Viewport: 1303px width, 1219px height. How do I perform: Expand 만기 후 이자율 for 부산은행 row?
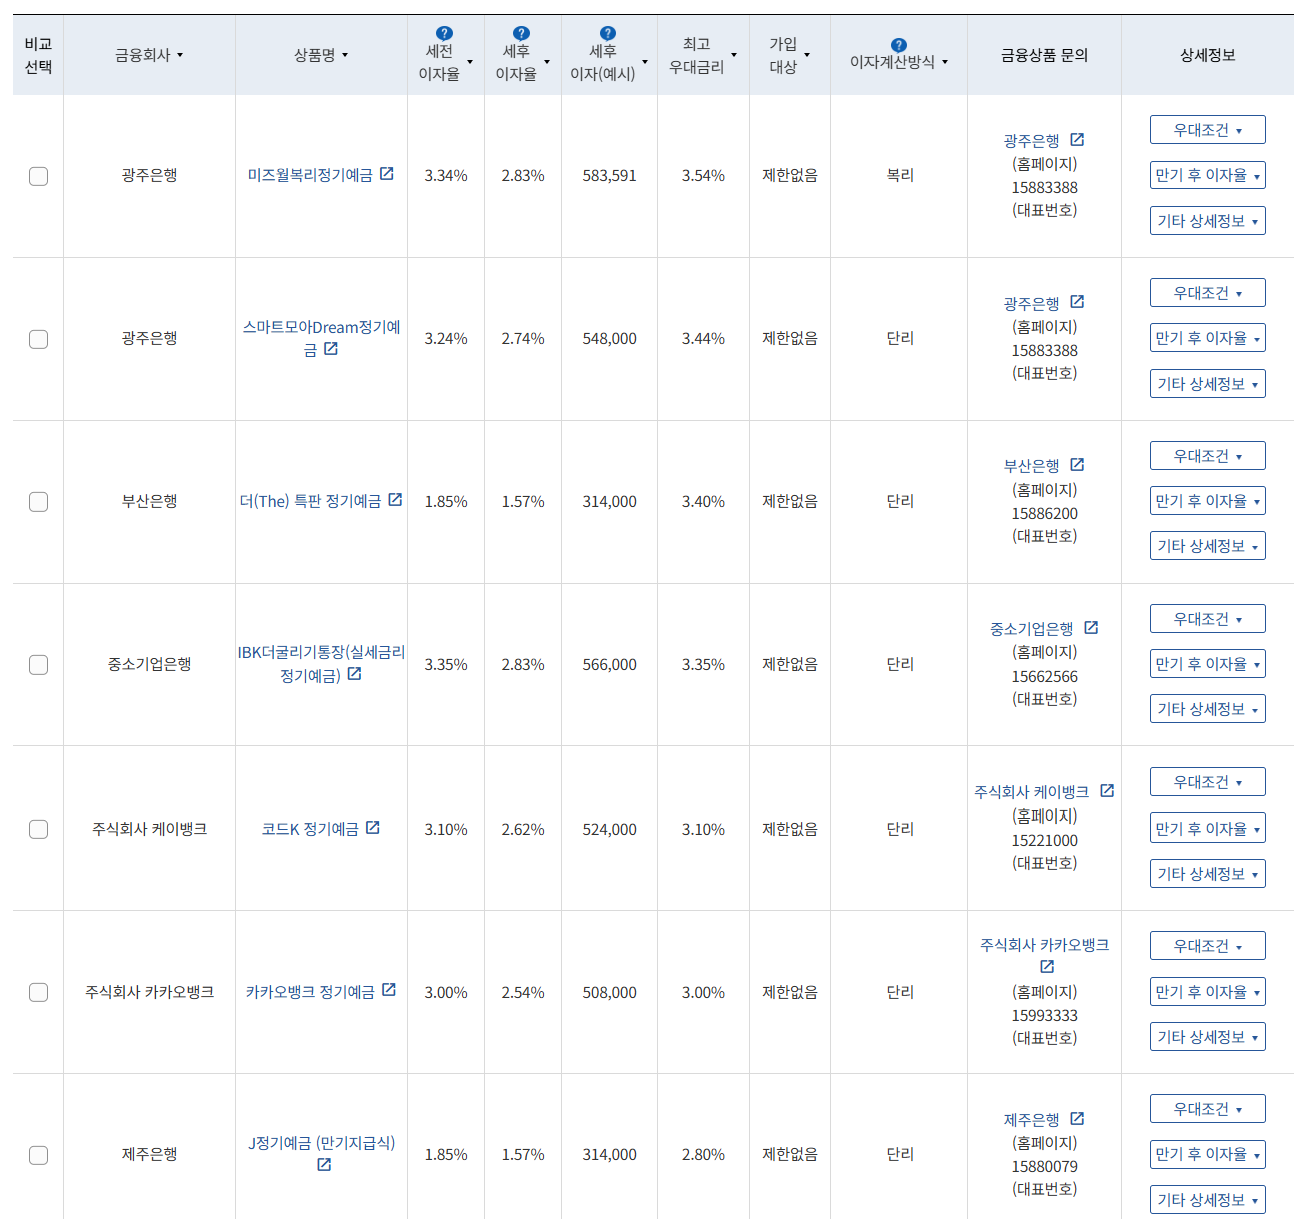click(1207, 501)
